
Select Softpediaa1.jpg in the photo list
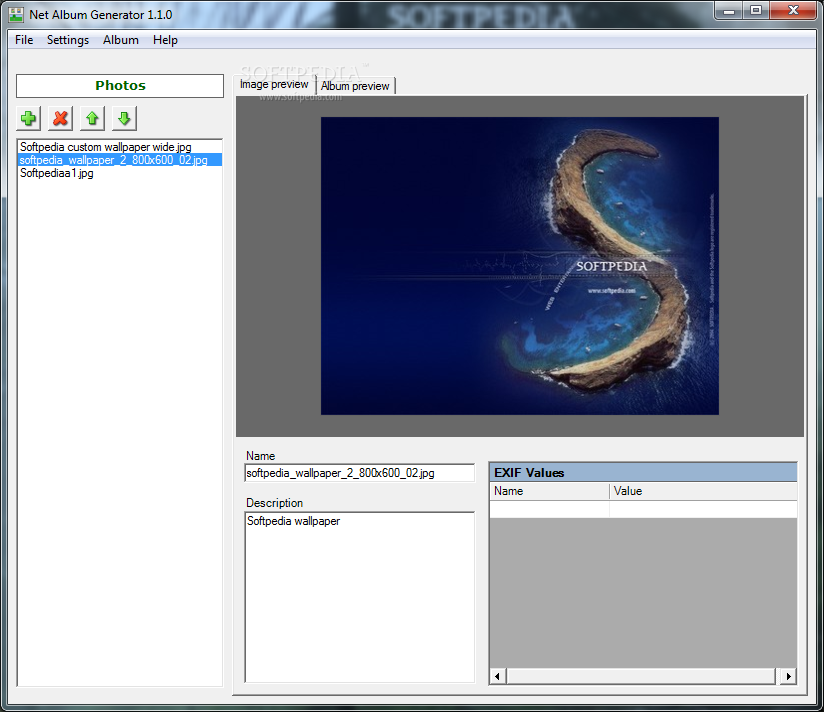120,173
